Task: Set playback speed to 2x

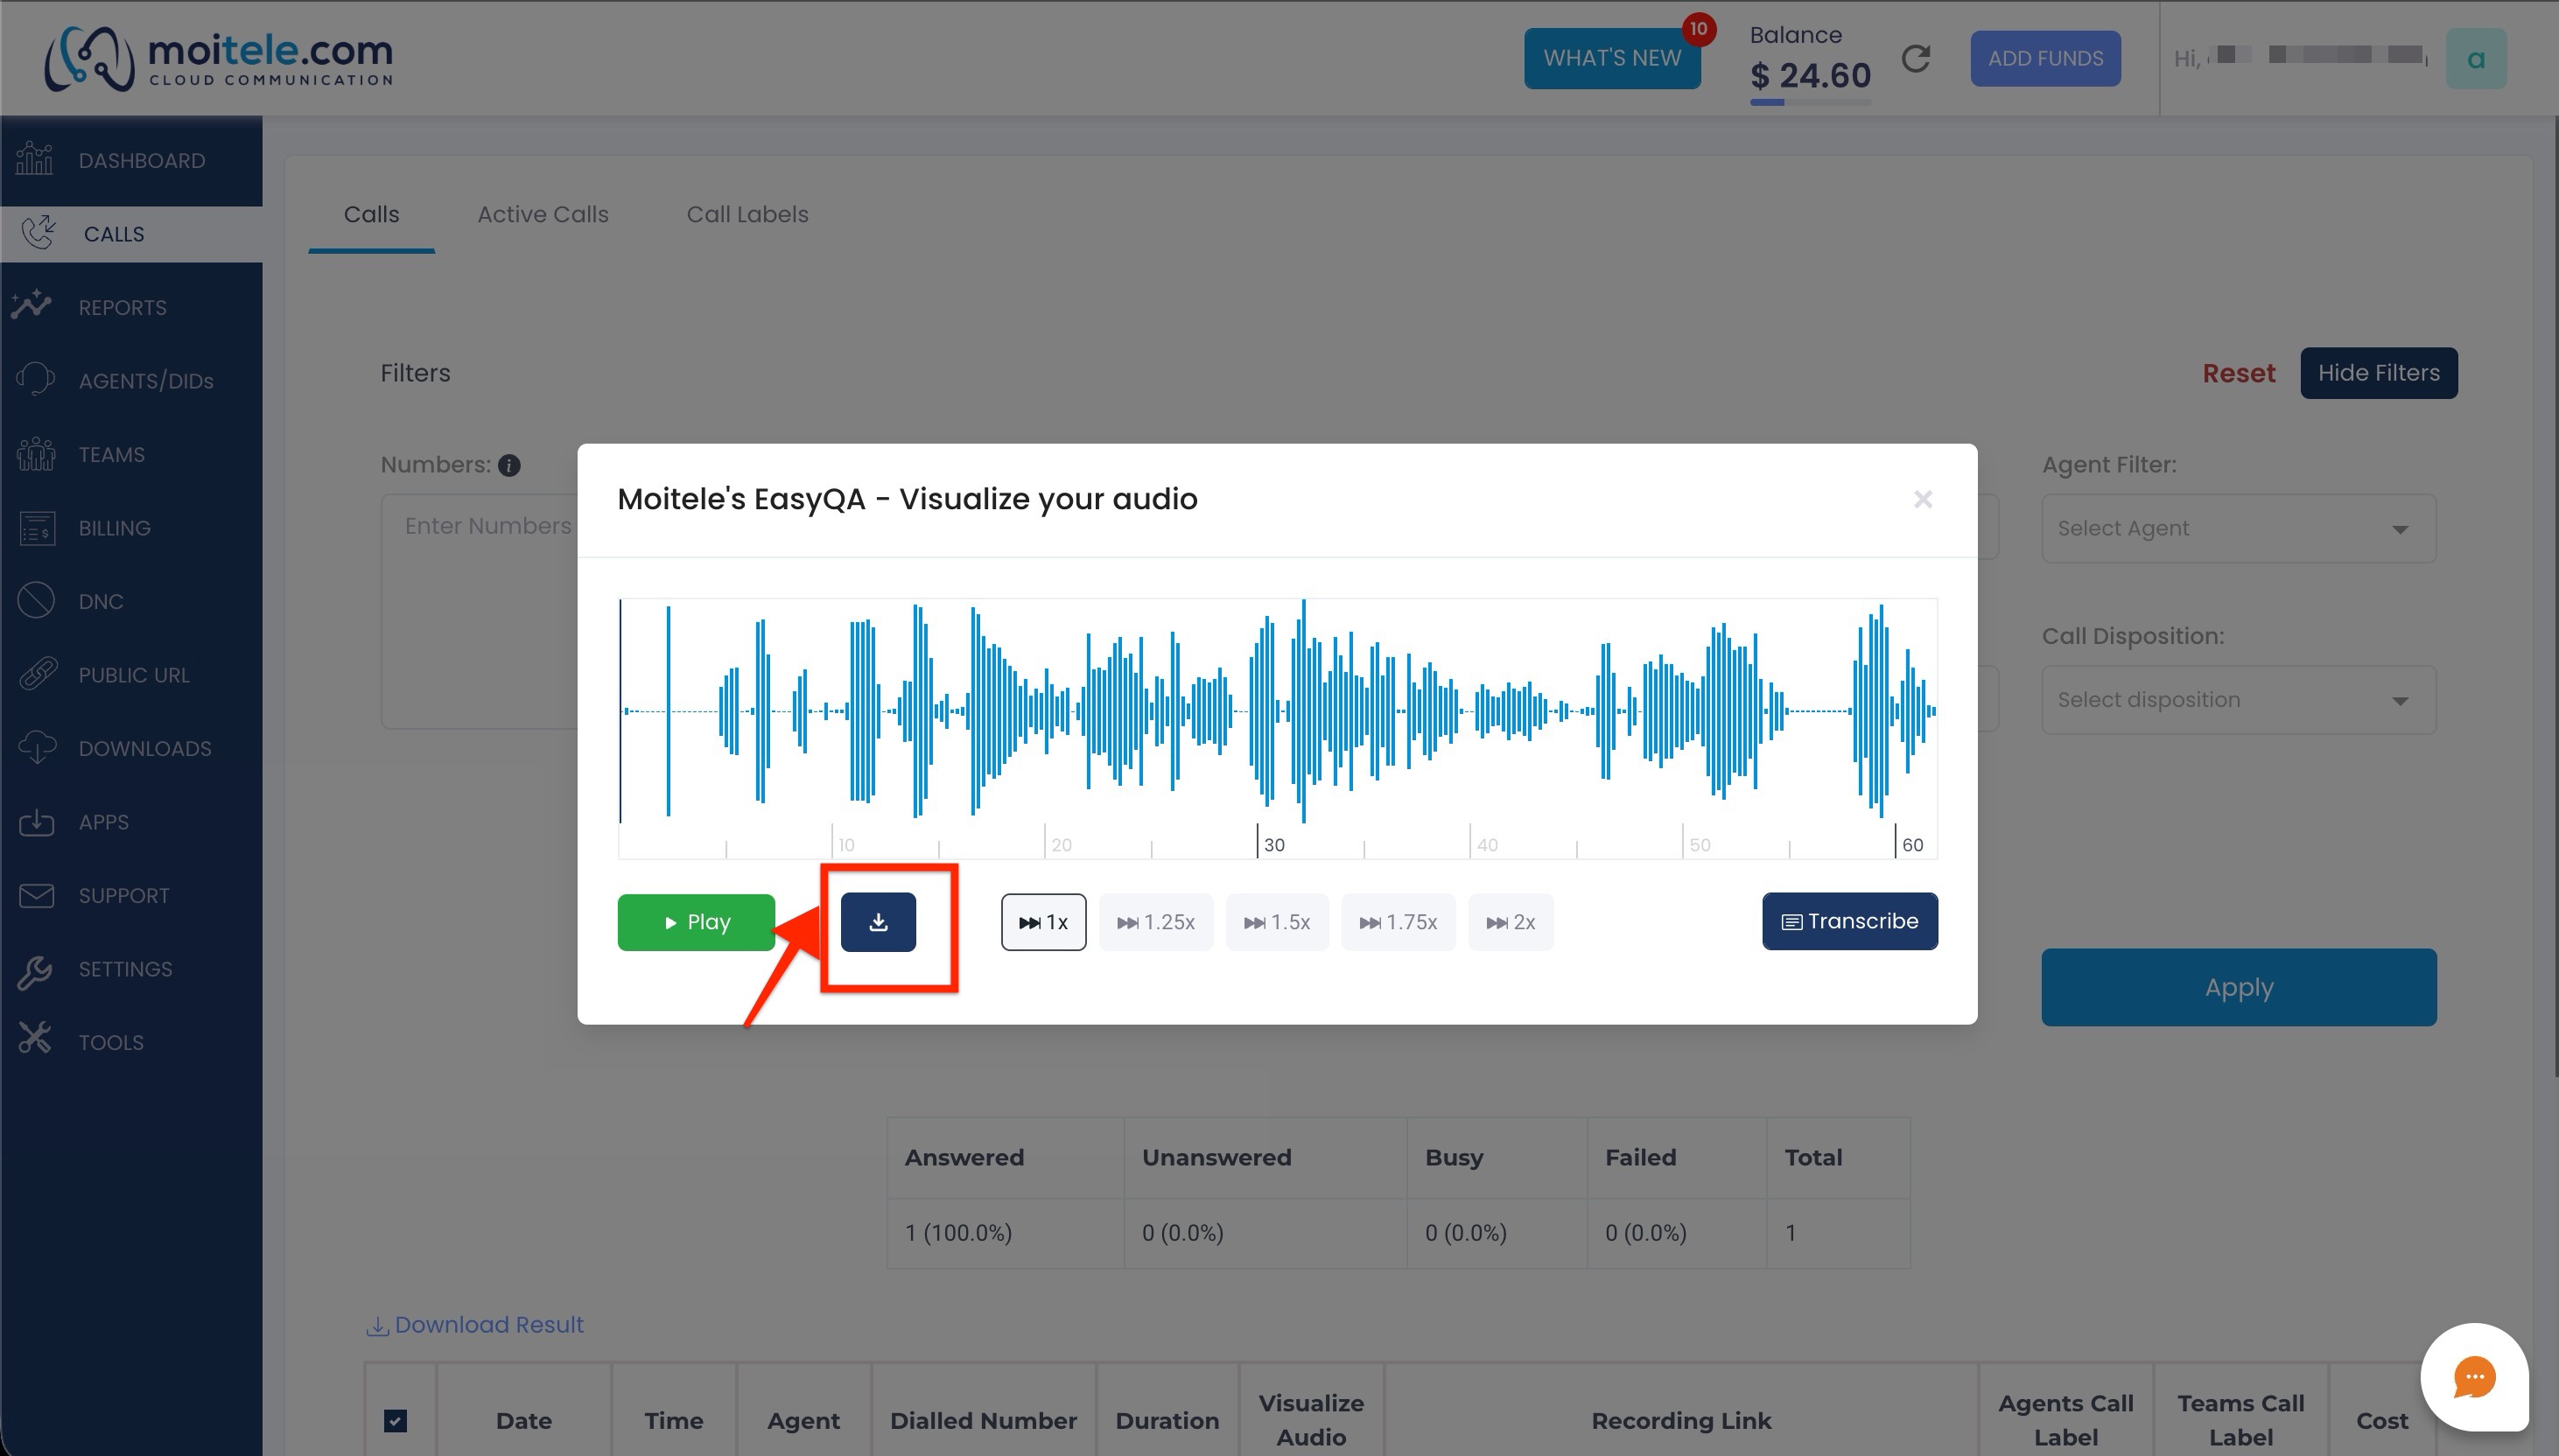Action: click(x=1510, y=922)
